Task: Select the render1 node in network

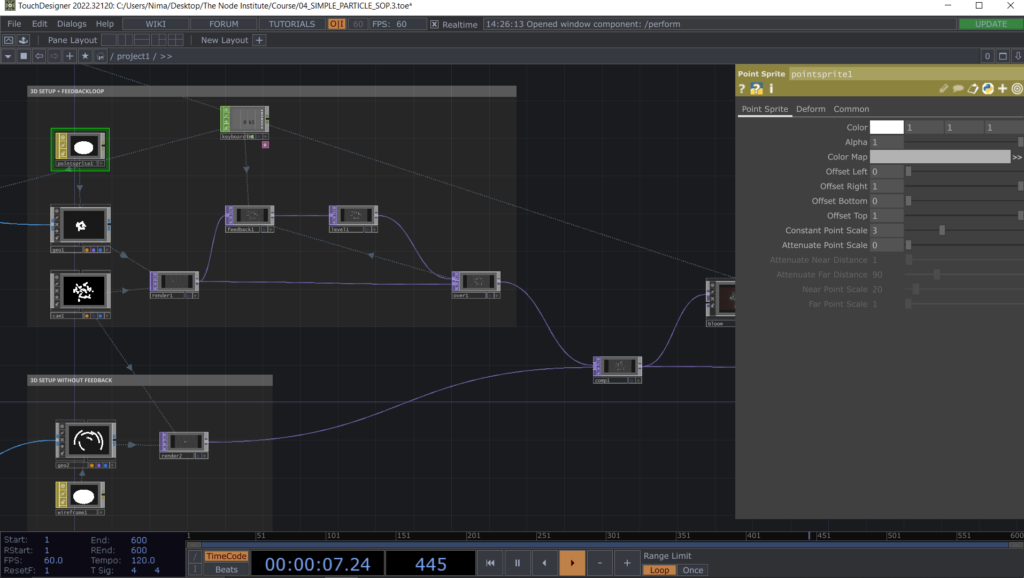Action: (174, 285)
